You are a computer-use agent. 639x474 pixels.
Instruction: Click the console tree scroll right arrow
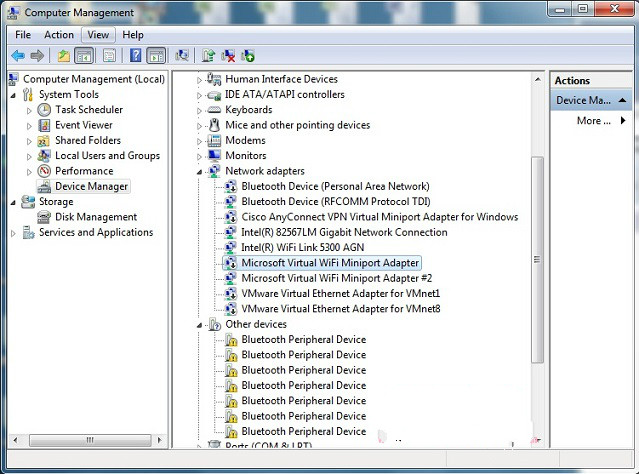coord(159,440)
